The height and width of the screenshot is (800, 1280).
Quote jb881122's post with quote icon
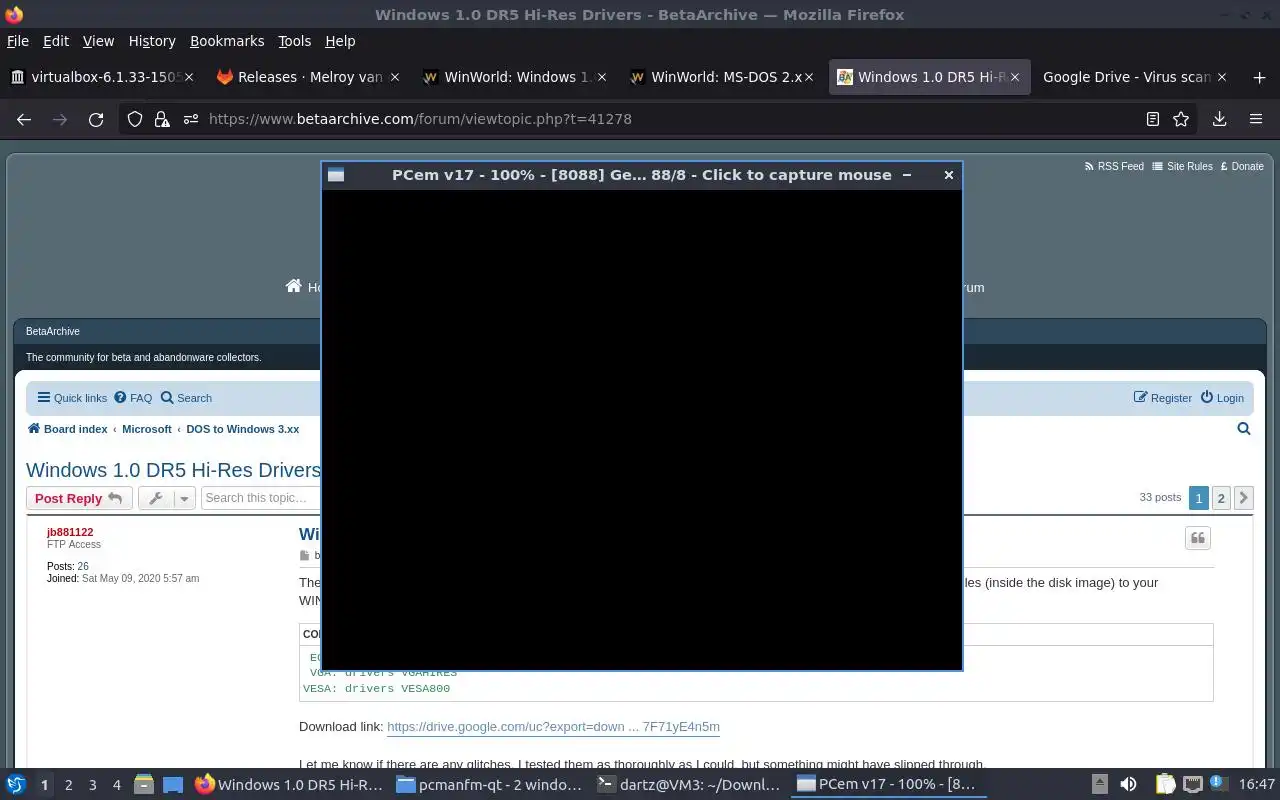click(1198, 538)
